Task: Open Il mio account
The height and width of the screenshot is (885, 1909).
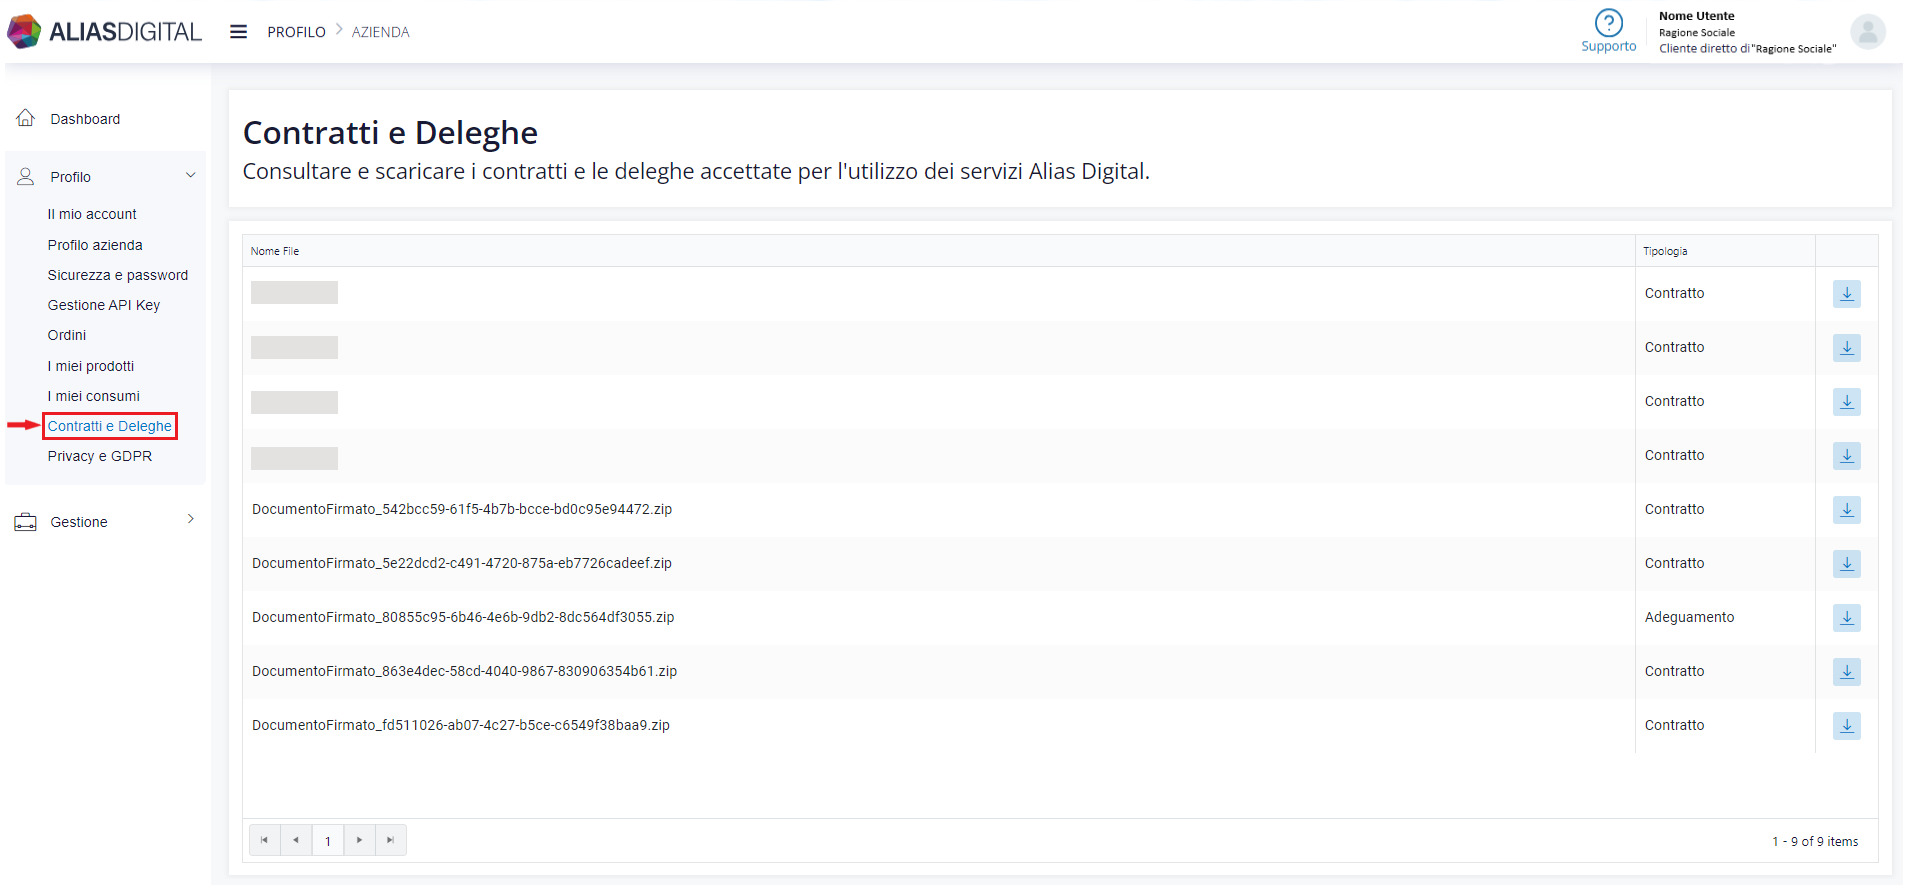Action: (x=92, y=214)
